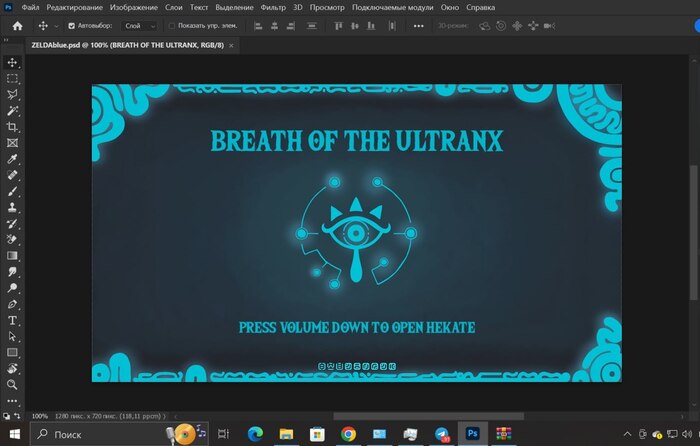
Task: Pick the Crop tool
Action: (13, 127)
